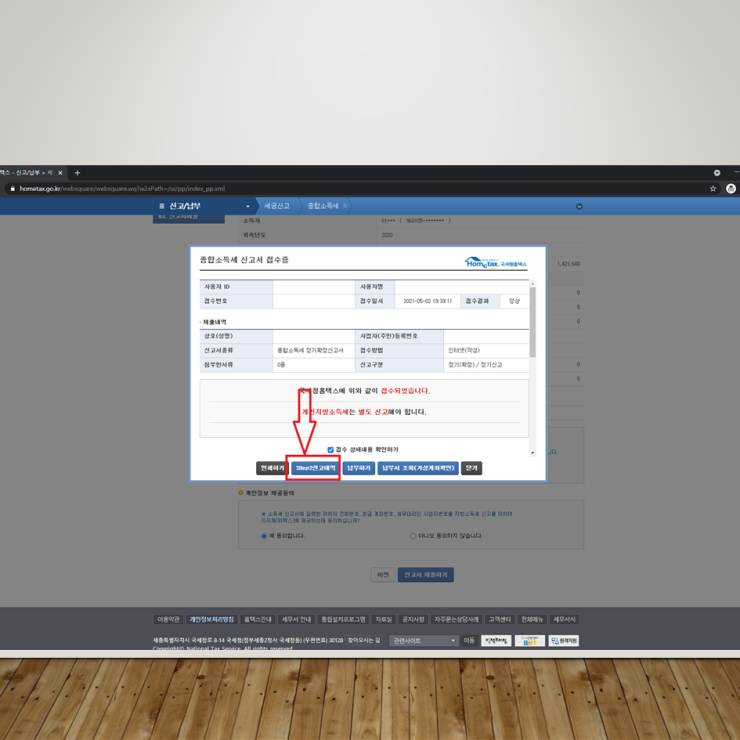Viewport: 740px width, 740px height.
Task: Click 신고서 제출하기 button
Action: [426, 574]
